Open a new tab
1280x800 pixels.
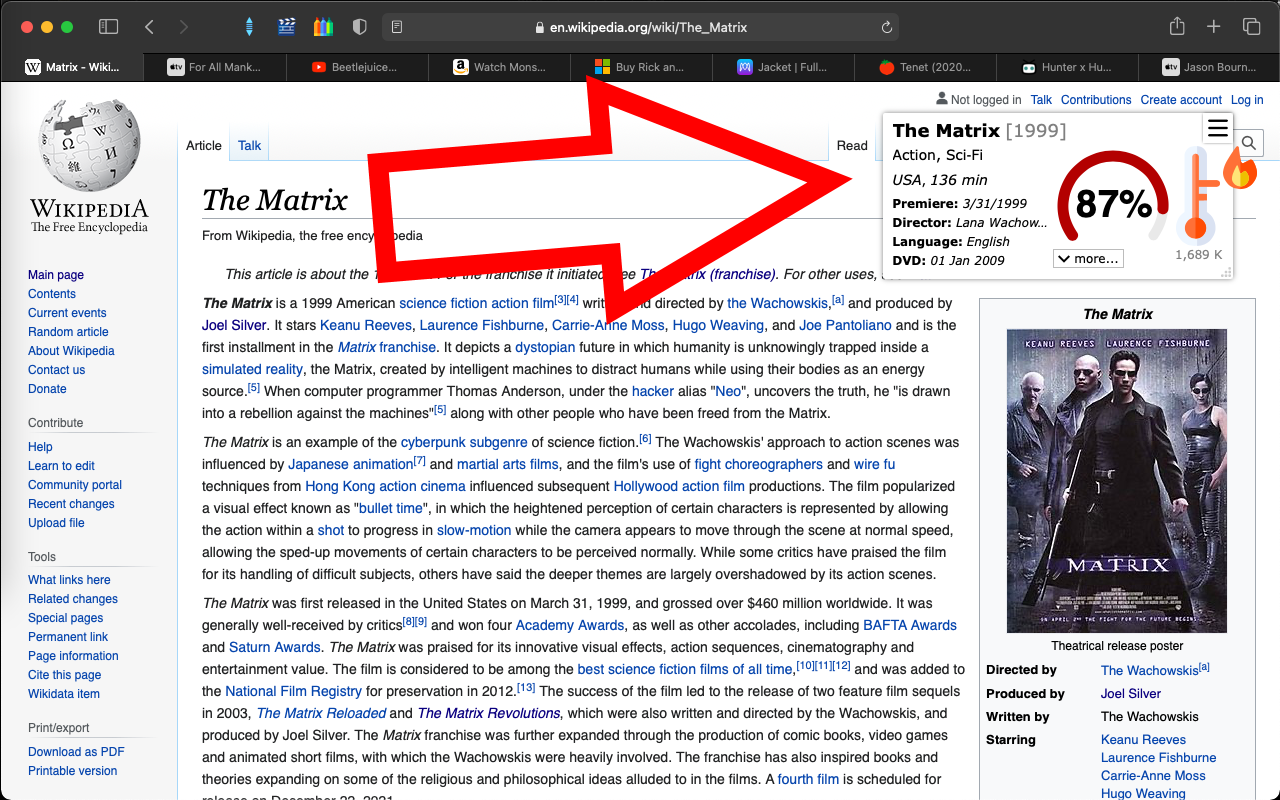tap(1213, 27)
